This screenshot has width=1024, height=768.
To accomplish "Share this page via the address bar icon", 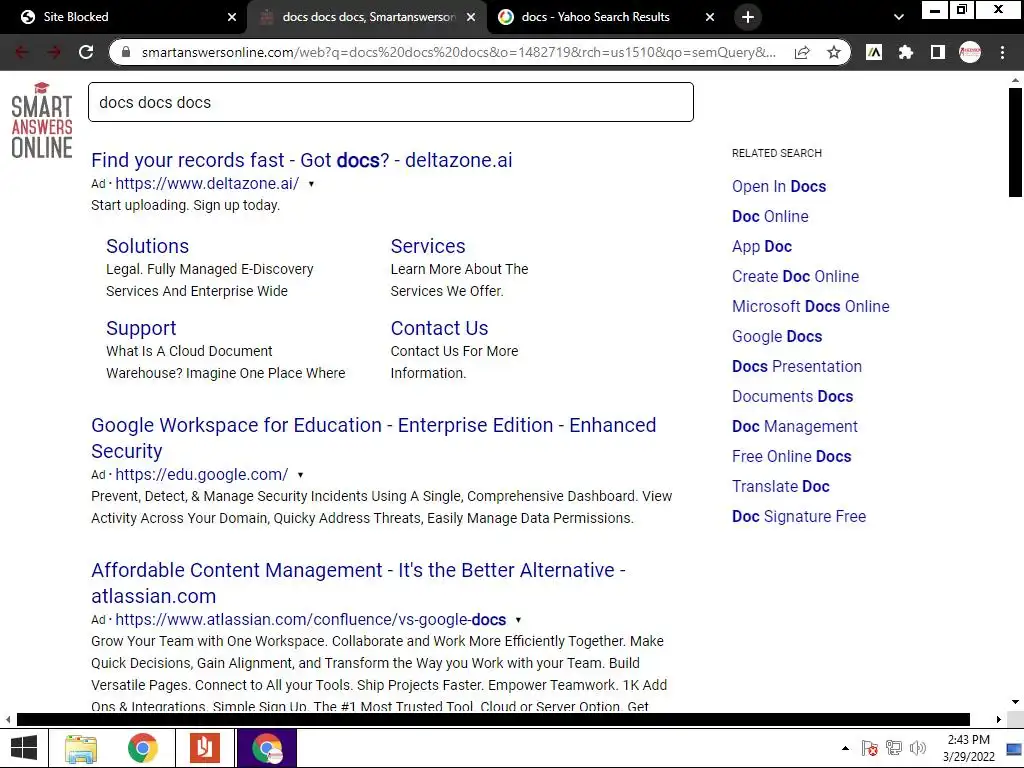I will (x=802, y=52).
